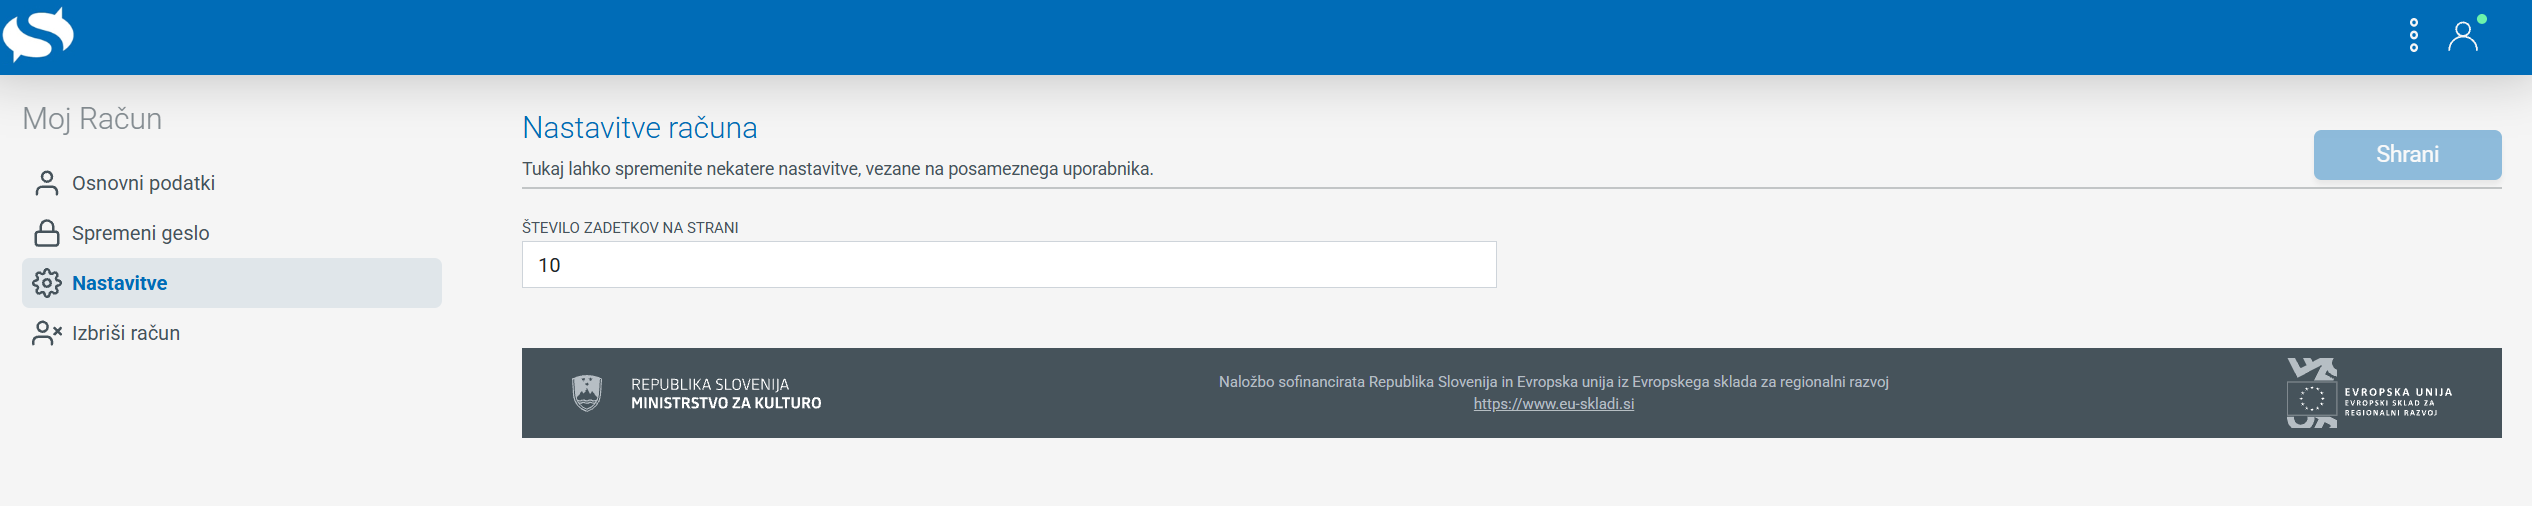Click the remove-user icon beside Izbriši račun
This screenshot has width=2532, height=506.
click(46, 333)
